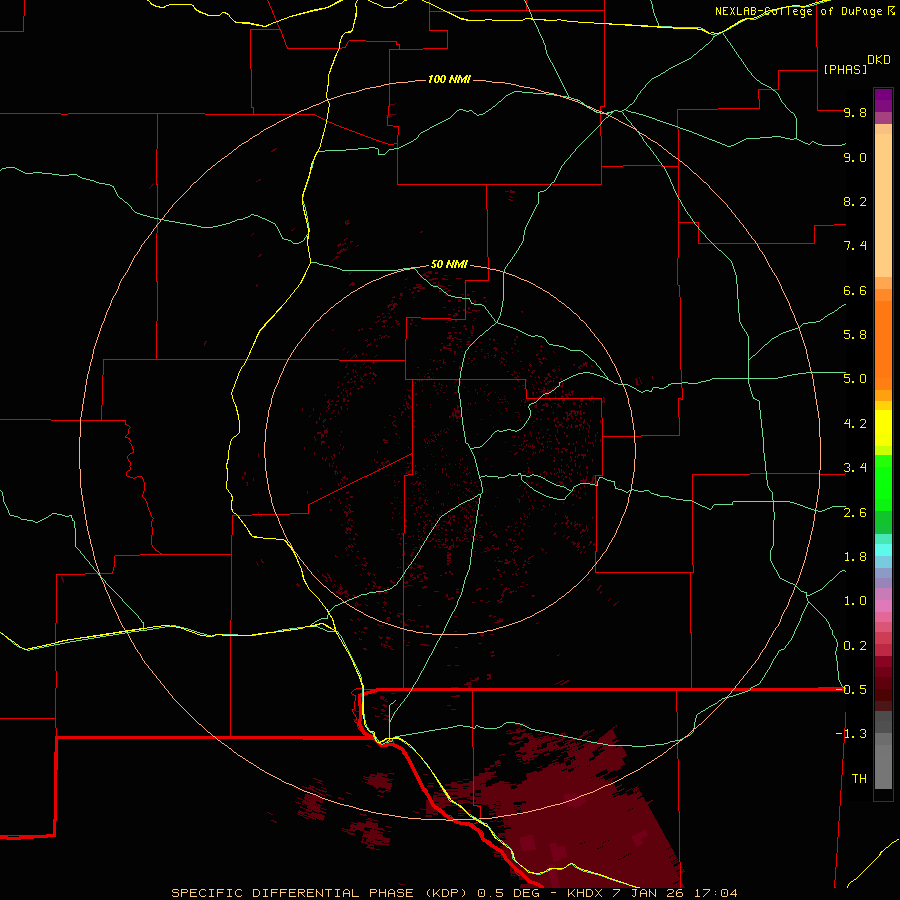This screenshot has width=900, height=900.
Task: Pick the pink band of the color scale
Action: [x=883, y=606]
